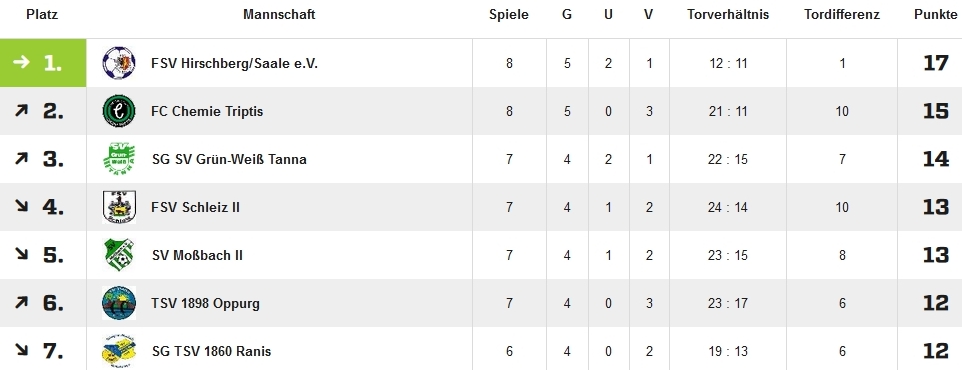
Task: Click the Punkte column header
Action: (936, 15)
